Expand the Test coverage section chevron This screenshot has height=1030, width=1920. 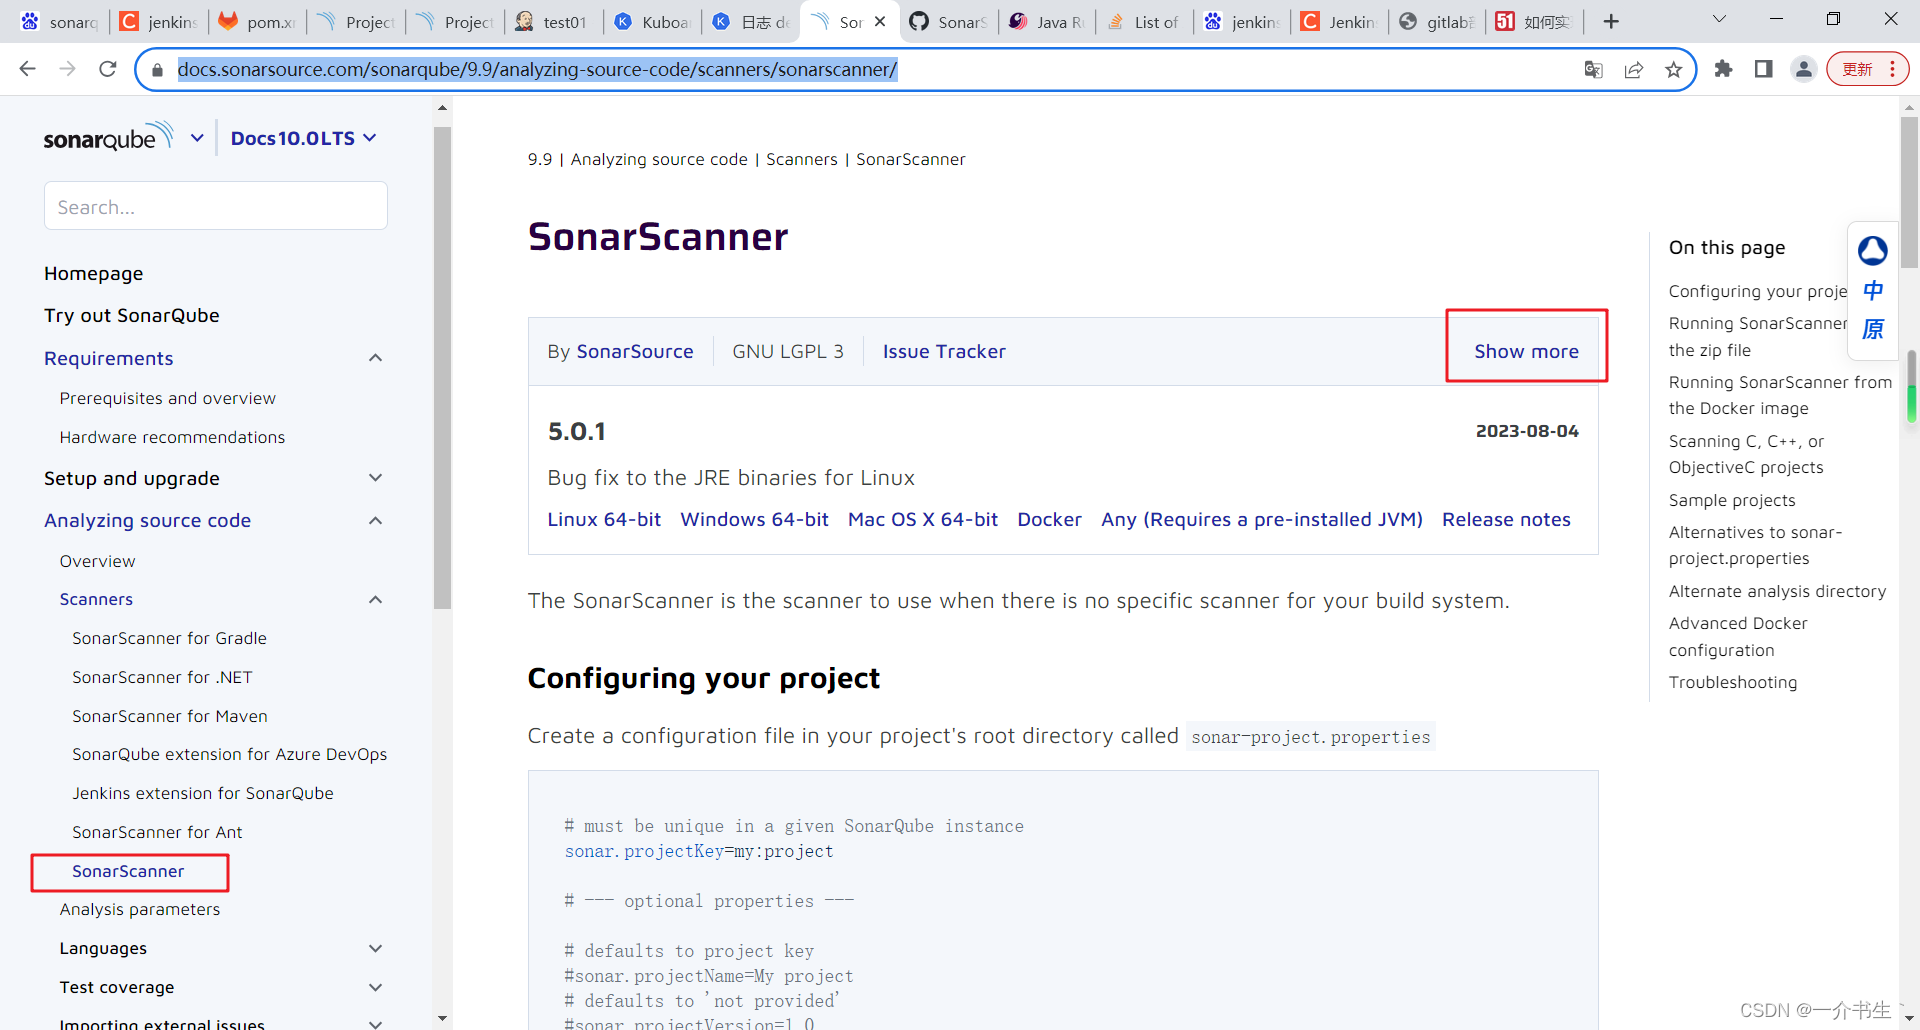click(x=376, y=987)
